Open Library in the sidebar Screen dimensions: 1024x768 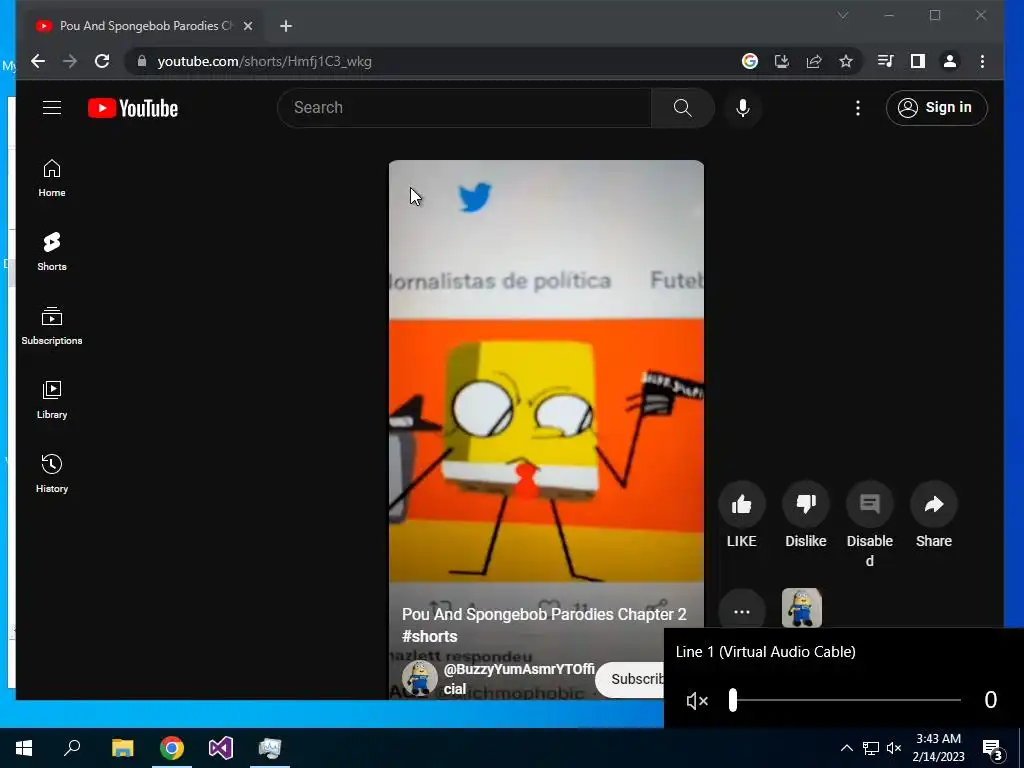52,399
